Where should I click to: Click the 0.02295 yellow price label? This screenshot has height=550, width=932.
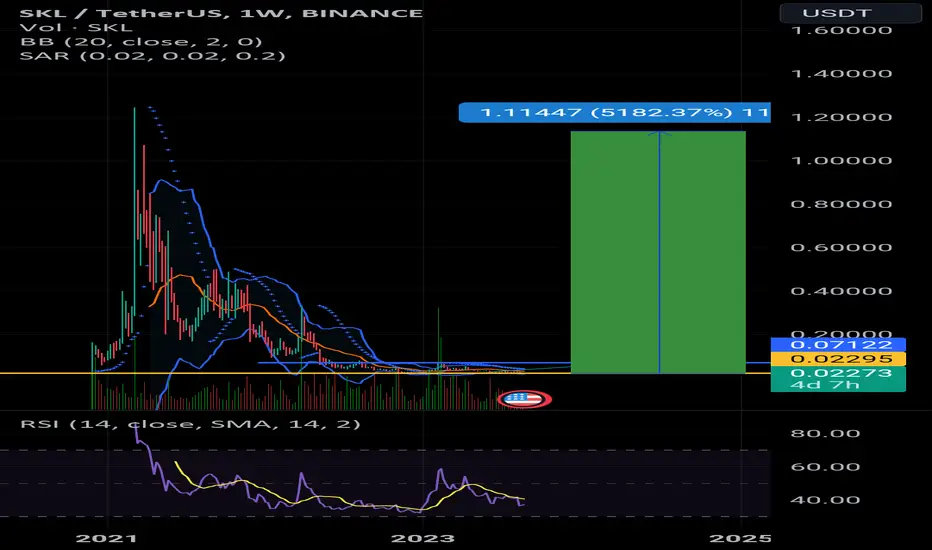[838, 359]
